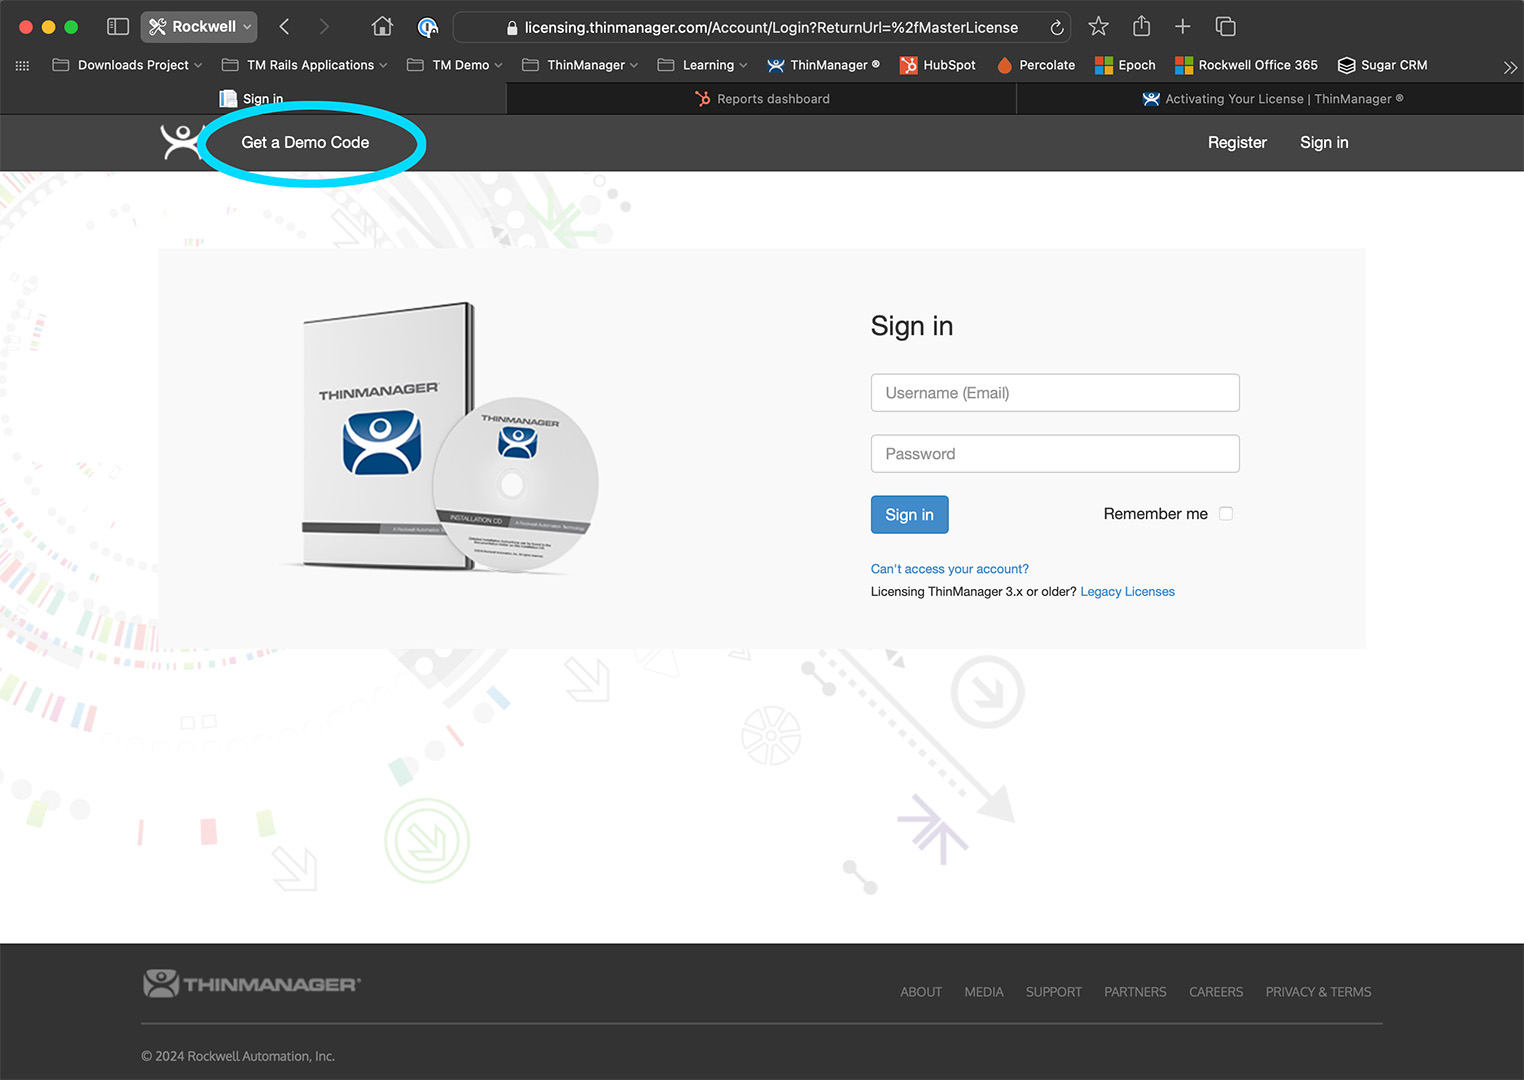Open Get a Demo Code menu item
1524x1080 pixels.
(305, 142)
